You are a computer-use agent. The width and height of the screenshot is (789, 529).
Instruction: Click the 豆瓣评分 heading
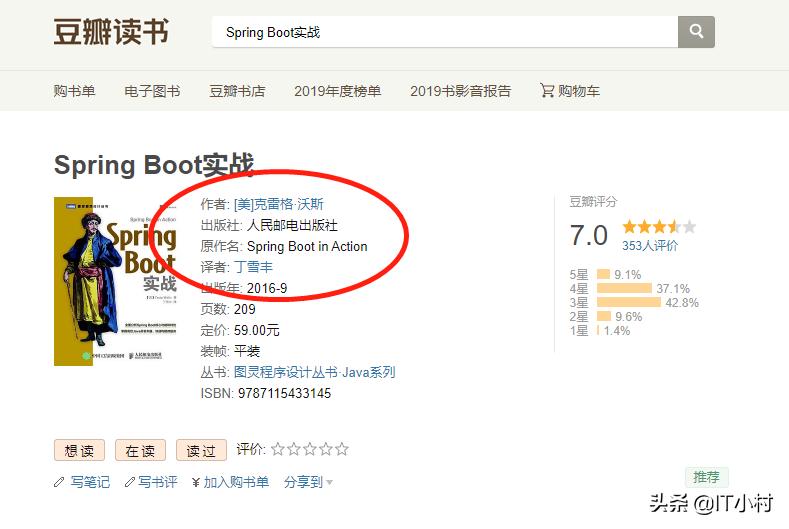click(x=593, y=202)
